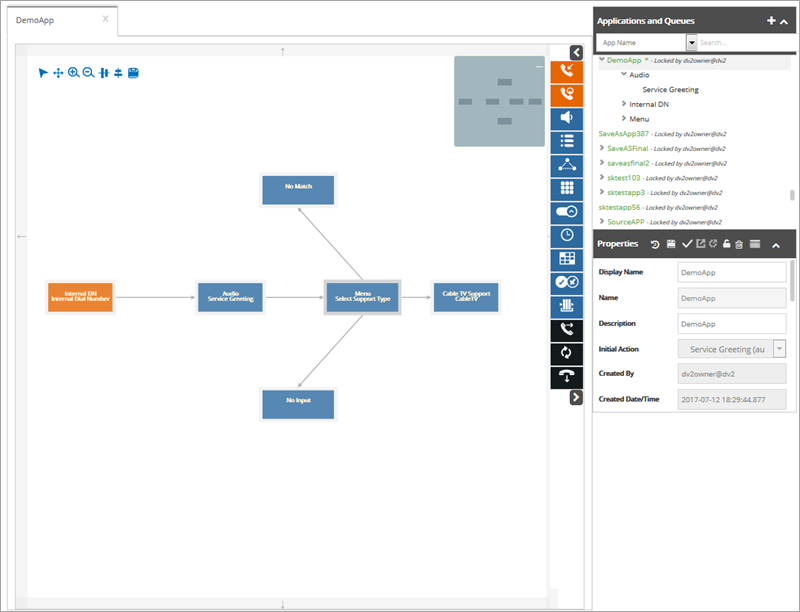The image size is (800, 612).
Task: Expand the saveasfinal2 application
Action: (602, 163)
